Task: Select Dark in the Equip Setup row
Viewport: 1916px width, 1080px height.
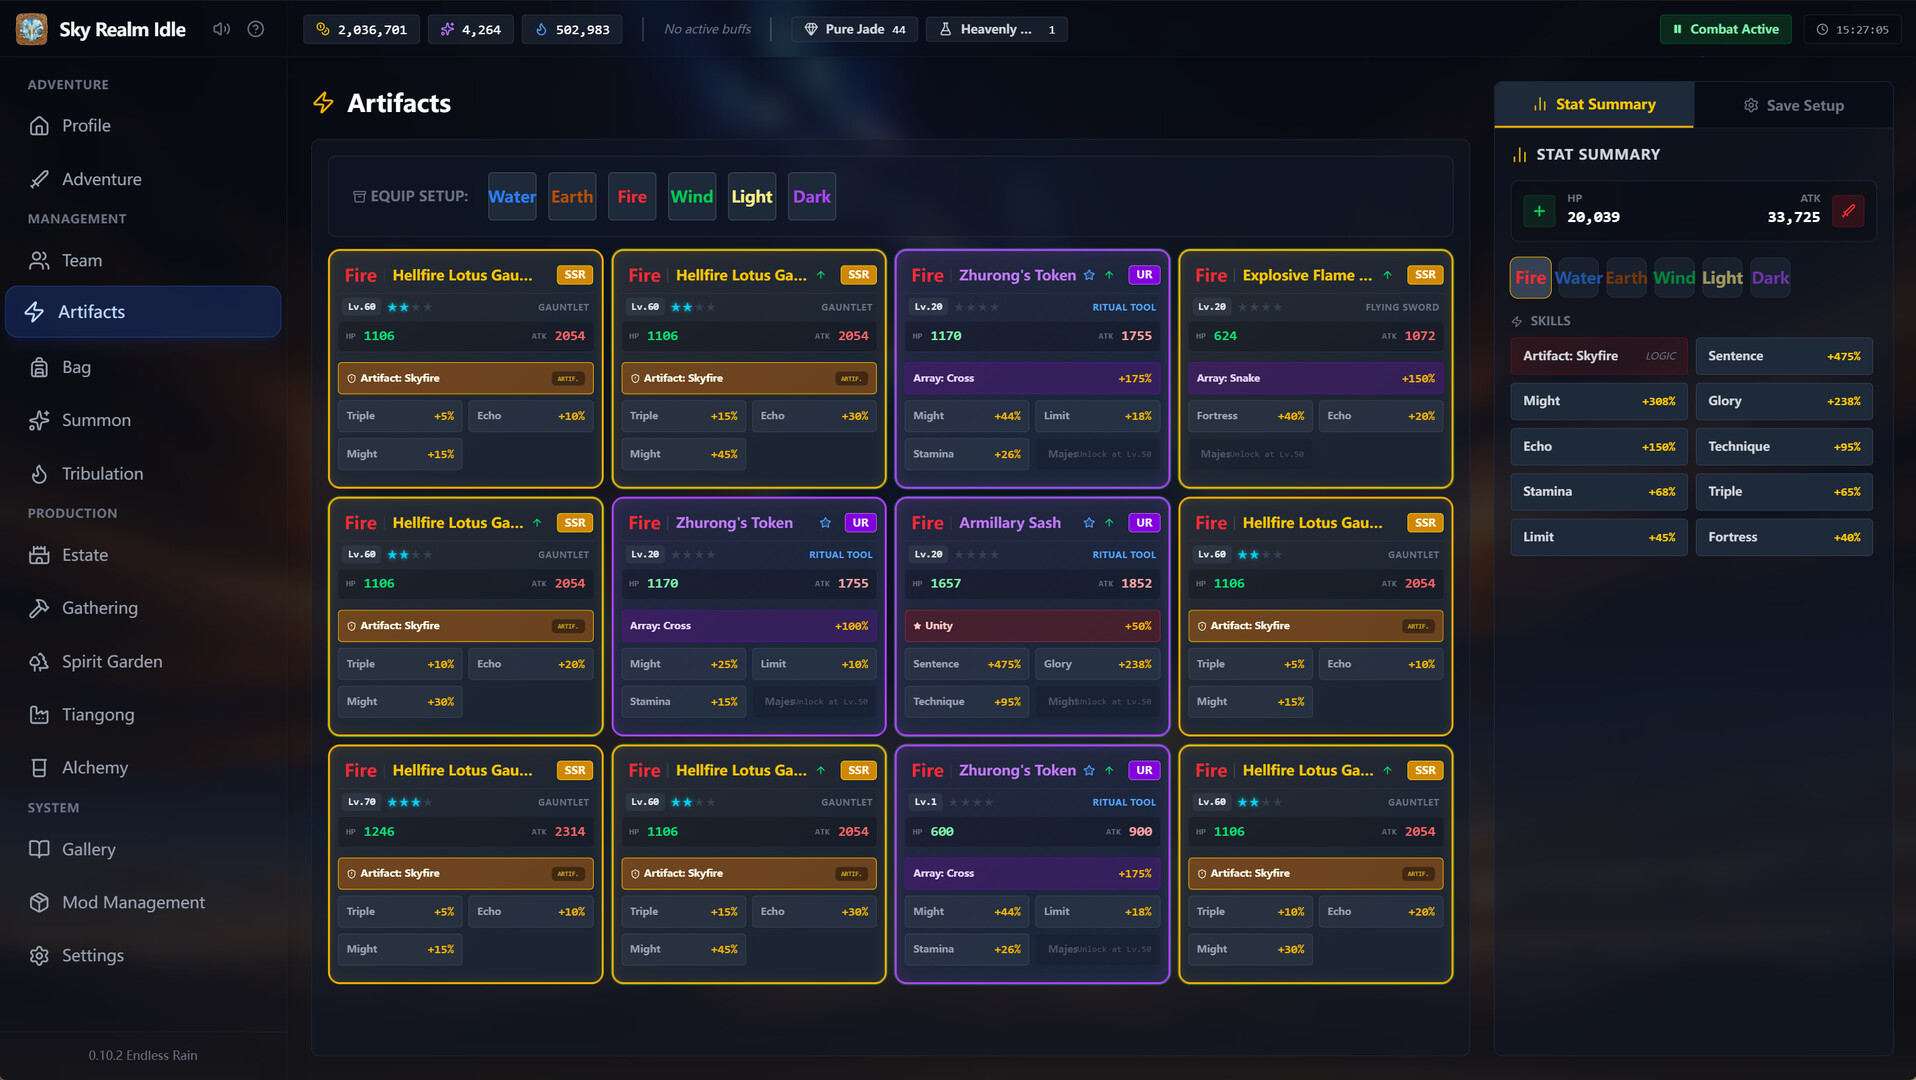Action: (x=811, y=196)
